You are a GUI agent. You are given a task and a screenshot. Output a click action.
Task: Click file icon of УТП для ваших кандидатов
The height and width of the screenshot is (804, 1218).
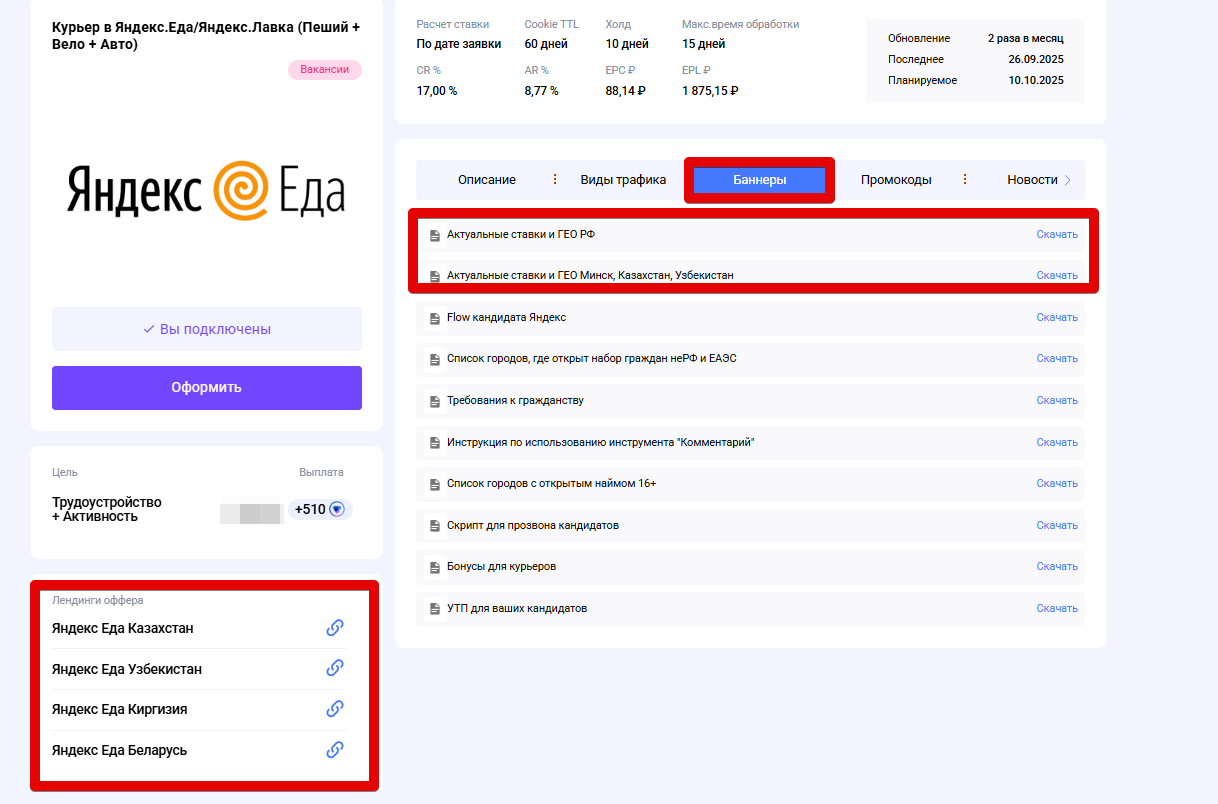click(434, 609)
